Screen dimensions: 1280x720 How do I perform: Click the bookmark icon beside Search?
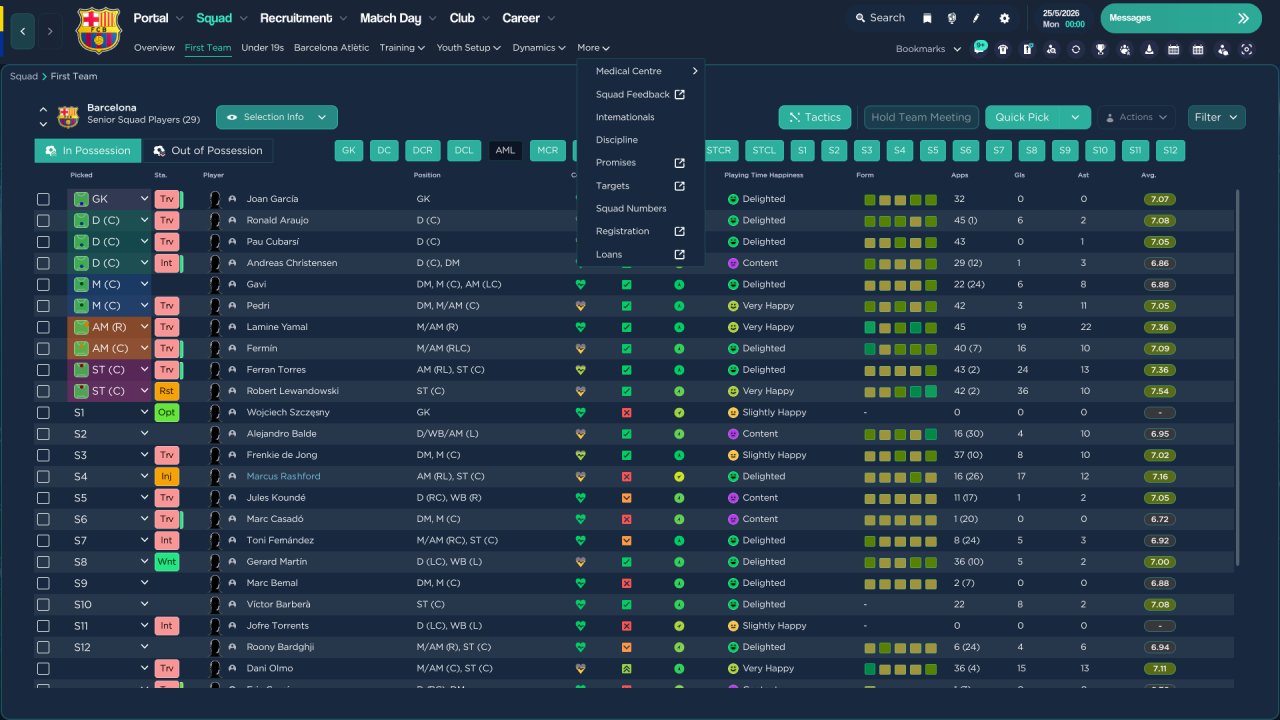coord(927,18)
